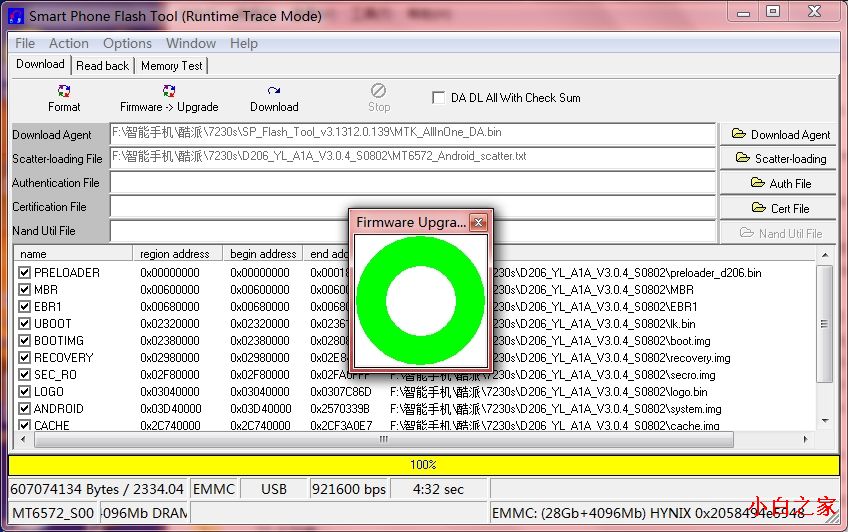848x532 pixels.
Task: Uncheck the PRELOADER partition checkbox
Action: 24,272
